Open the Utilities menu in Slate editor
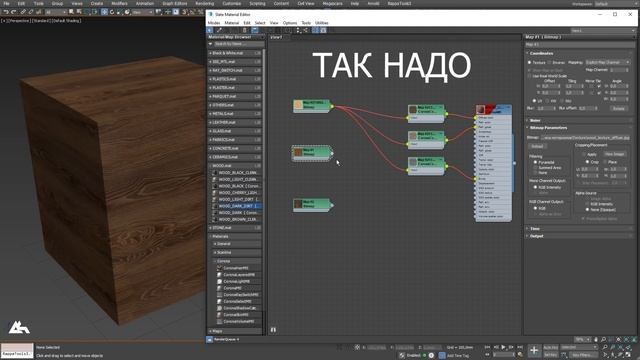Screen dimensions: 640x360 (322, 23)
